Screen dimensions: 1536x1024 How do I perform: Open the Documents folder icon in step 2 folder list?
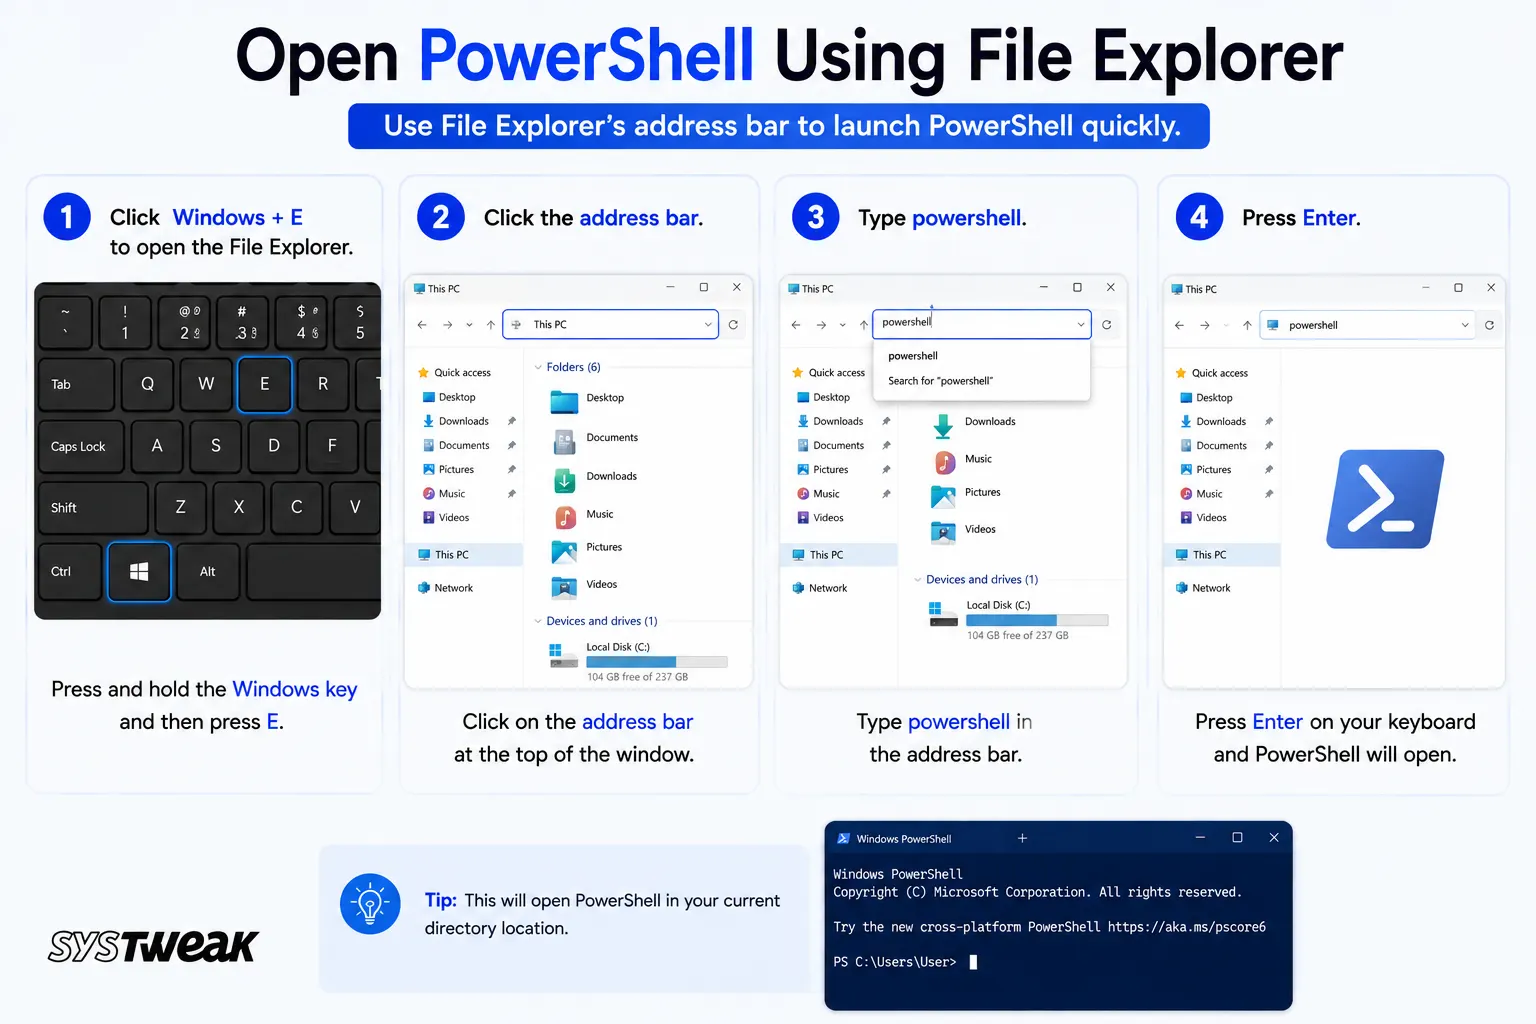click(565, 441)
